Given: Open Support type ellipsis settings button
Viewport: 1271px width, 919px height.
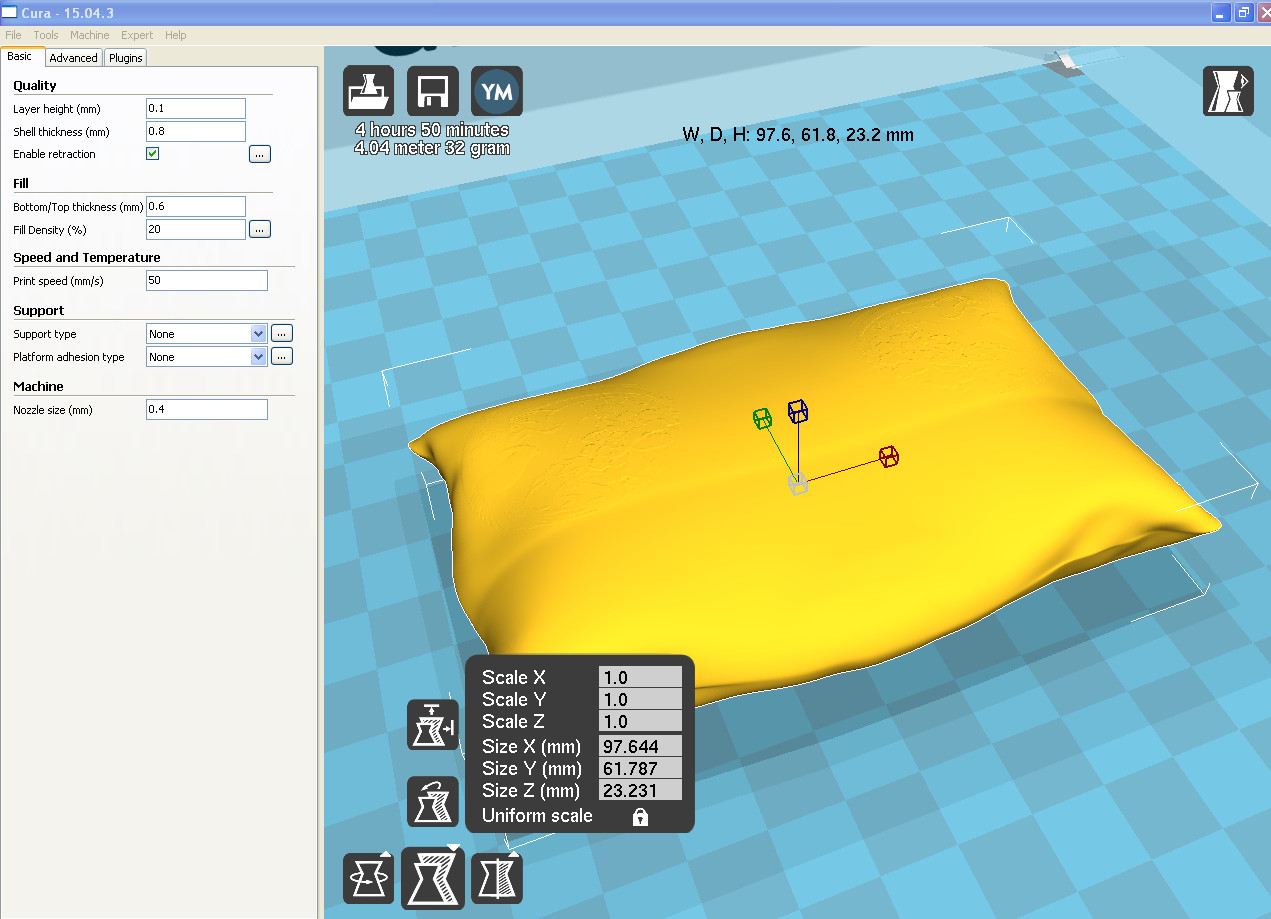Looking at the screenshot, I should 282,334.
